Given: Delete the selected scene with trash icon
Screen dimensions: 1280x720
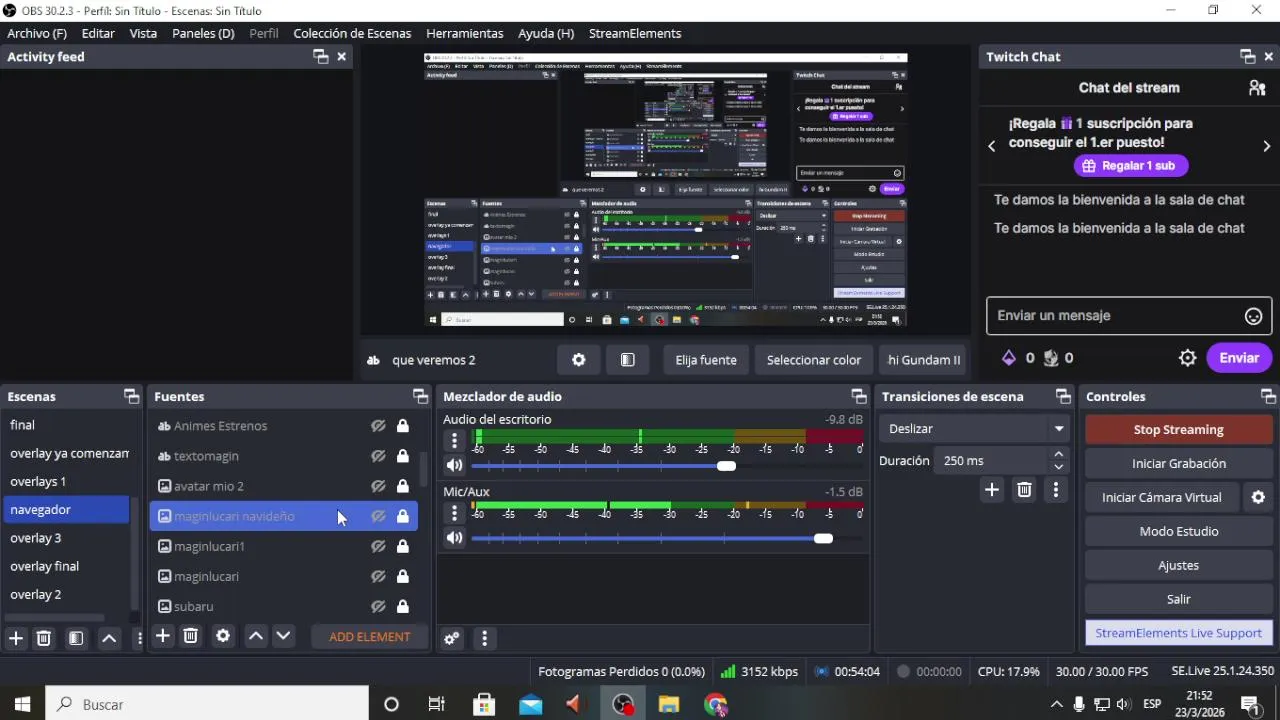Looking at the screenshot, I should point(44,637).
